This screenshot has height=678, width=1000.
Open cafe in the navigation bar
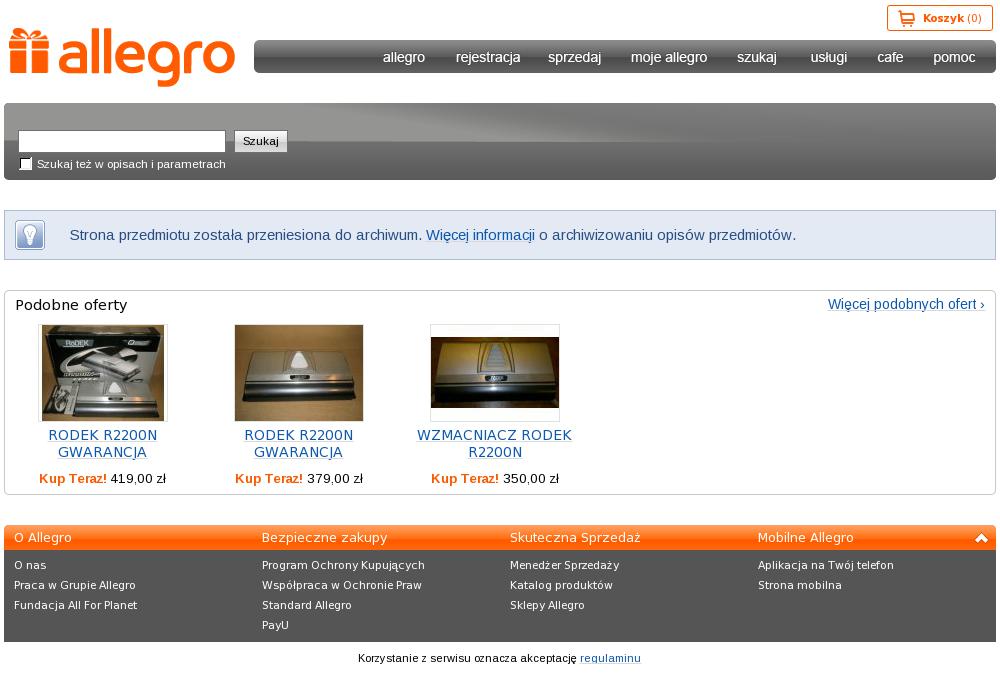click(x=890, y=57)
